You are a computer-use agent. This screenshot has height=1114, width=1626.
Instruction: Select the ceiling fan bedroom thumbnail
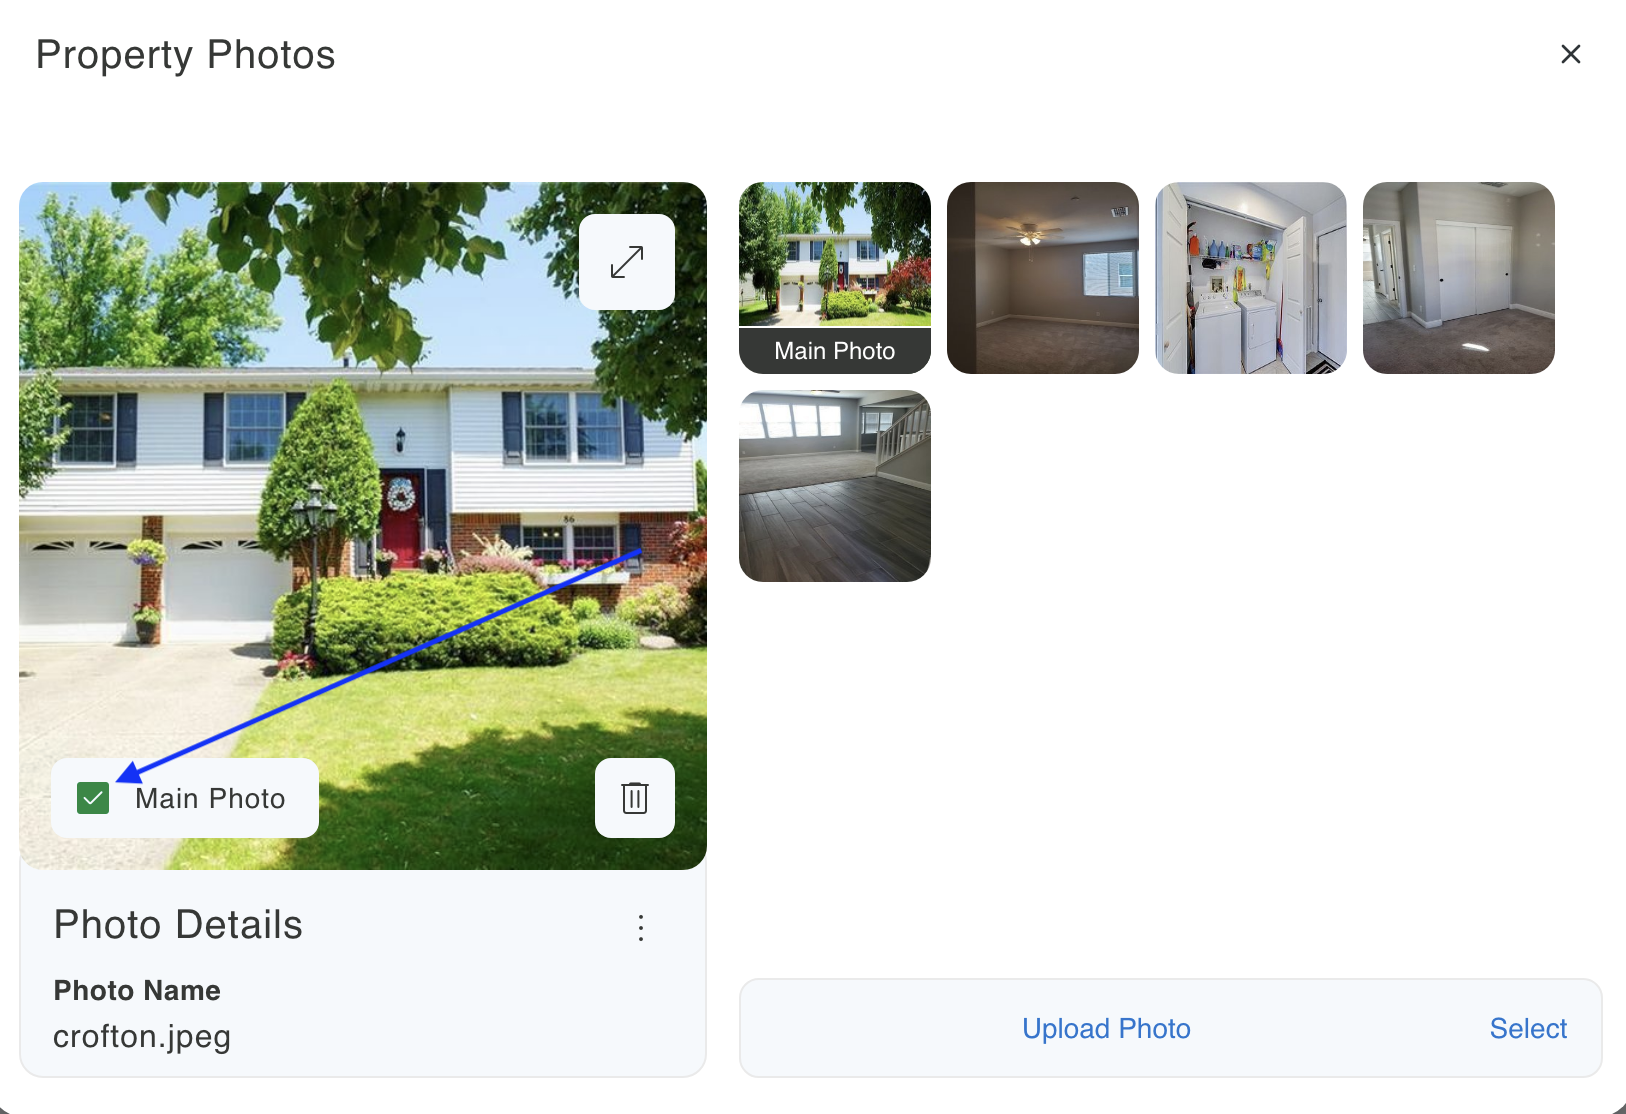1043,278
